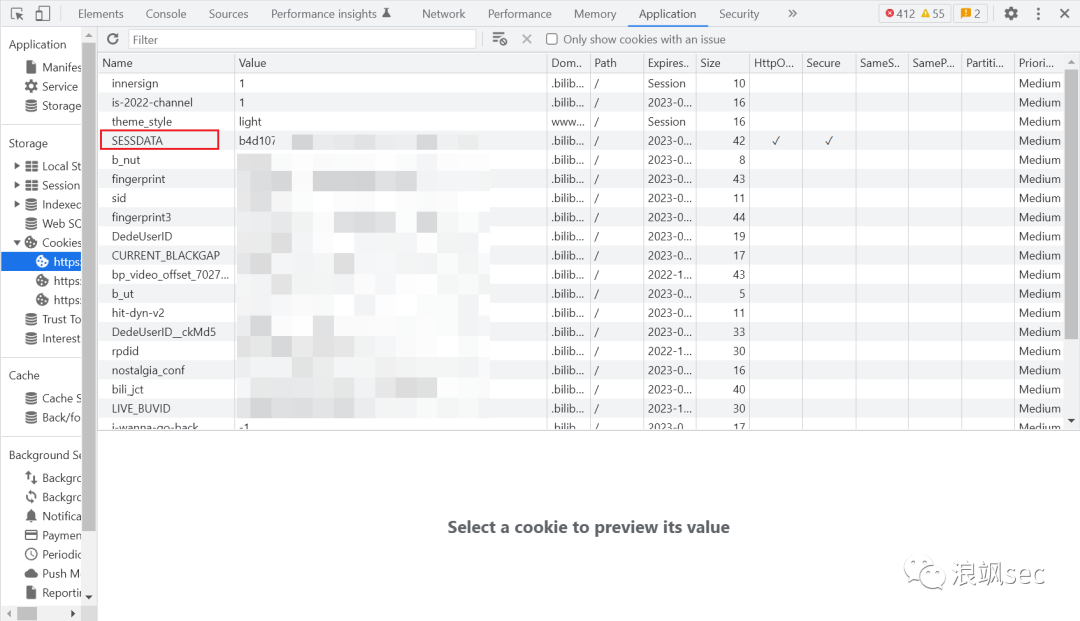Click the cookie Filter input field
Viewport: 1080px width, 621px height.
(302, 39)
